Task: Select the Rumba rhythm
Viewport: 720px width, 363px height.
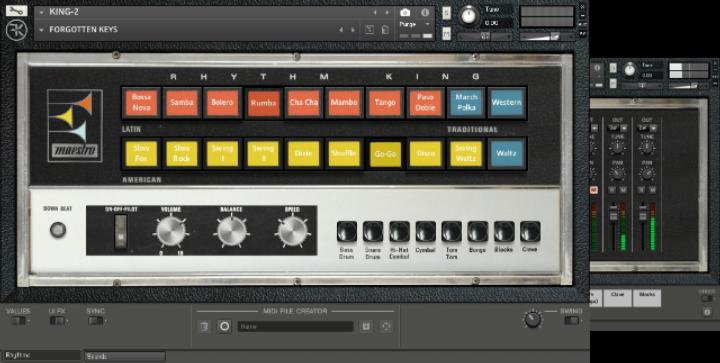Action: 263,103
